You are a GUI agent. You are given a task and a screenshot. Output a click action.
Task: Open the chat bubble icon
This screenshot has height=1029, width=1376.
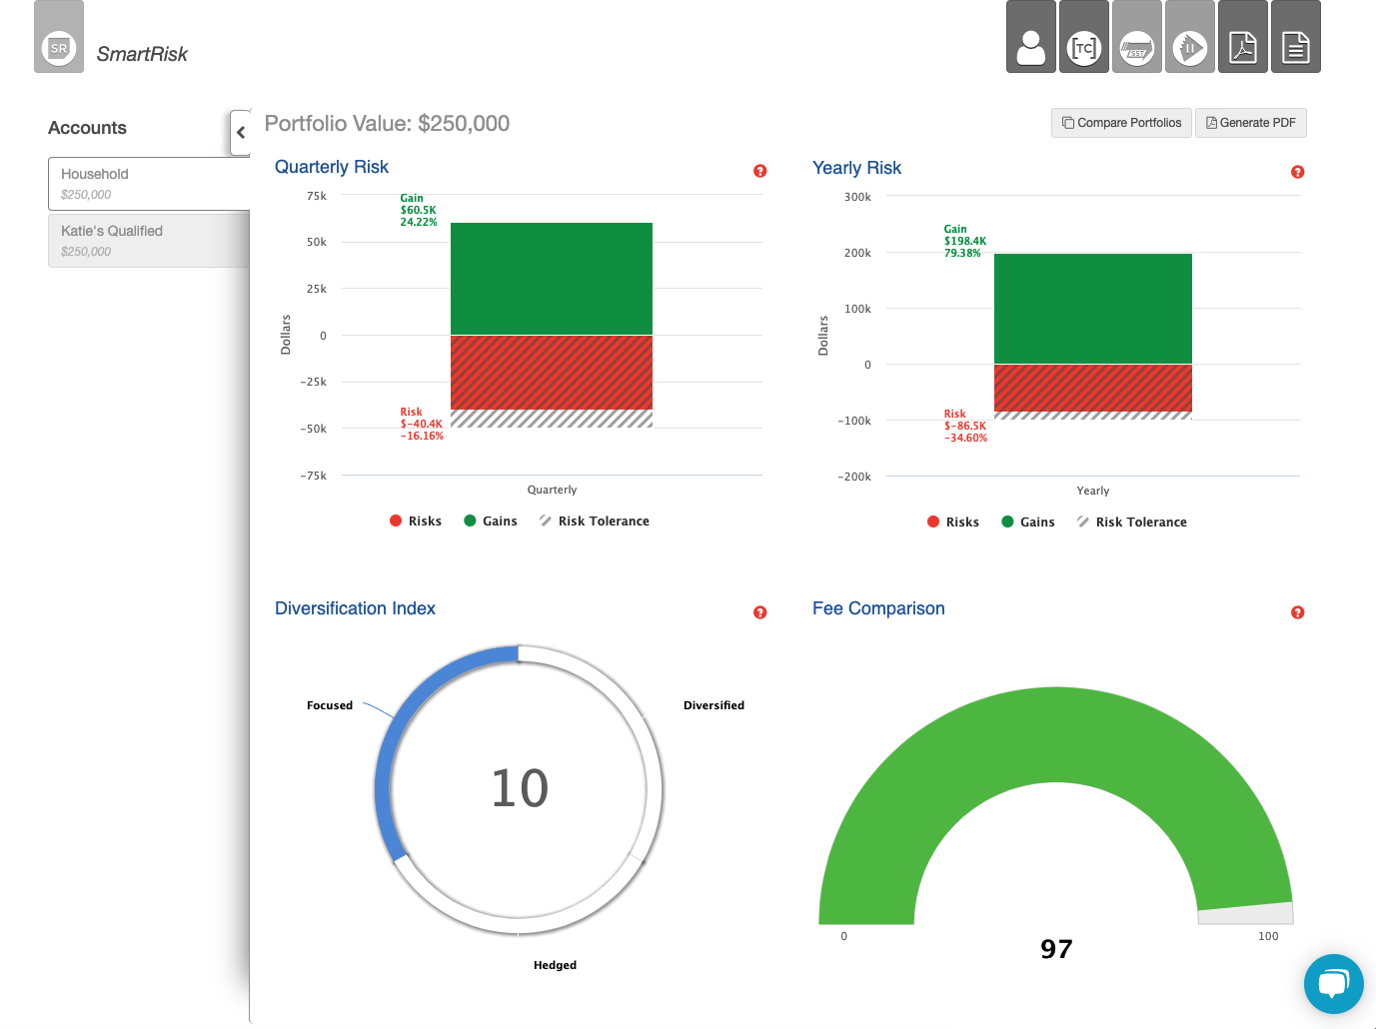pyautogui.click(x=1334, y=984)
